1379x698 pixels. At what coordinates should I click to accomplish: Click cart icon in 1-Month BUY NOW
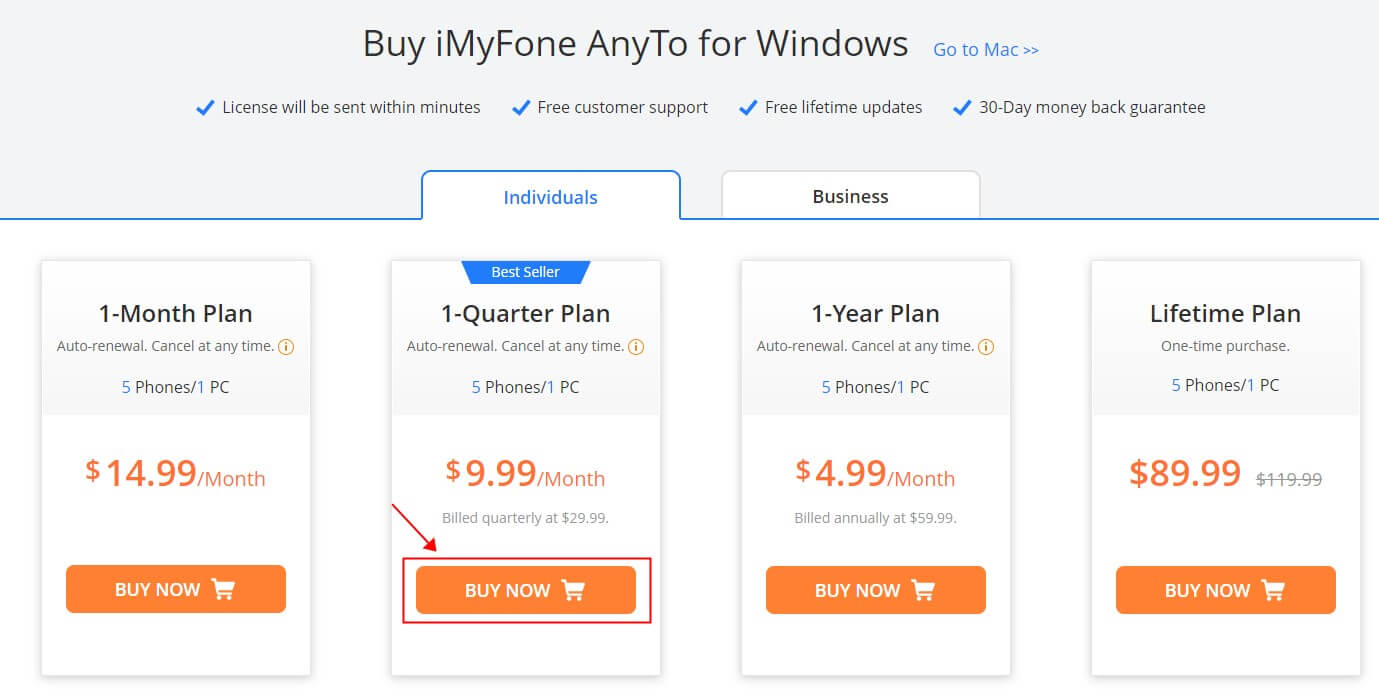click(223, 589)
